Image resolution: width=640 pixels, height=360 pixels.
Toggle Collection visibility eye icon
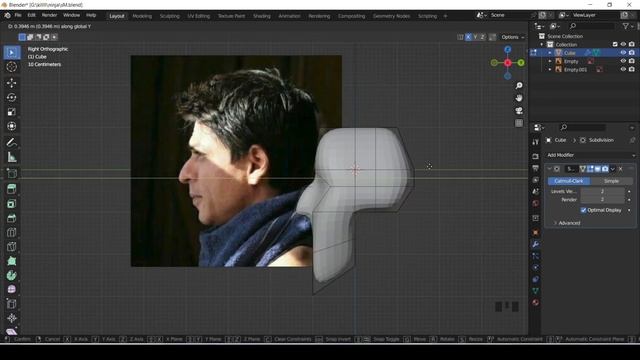623,44
